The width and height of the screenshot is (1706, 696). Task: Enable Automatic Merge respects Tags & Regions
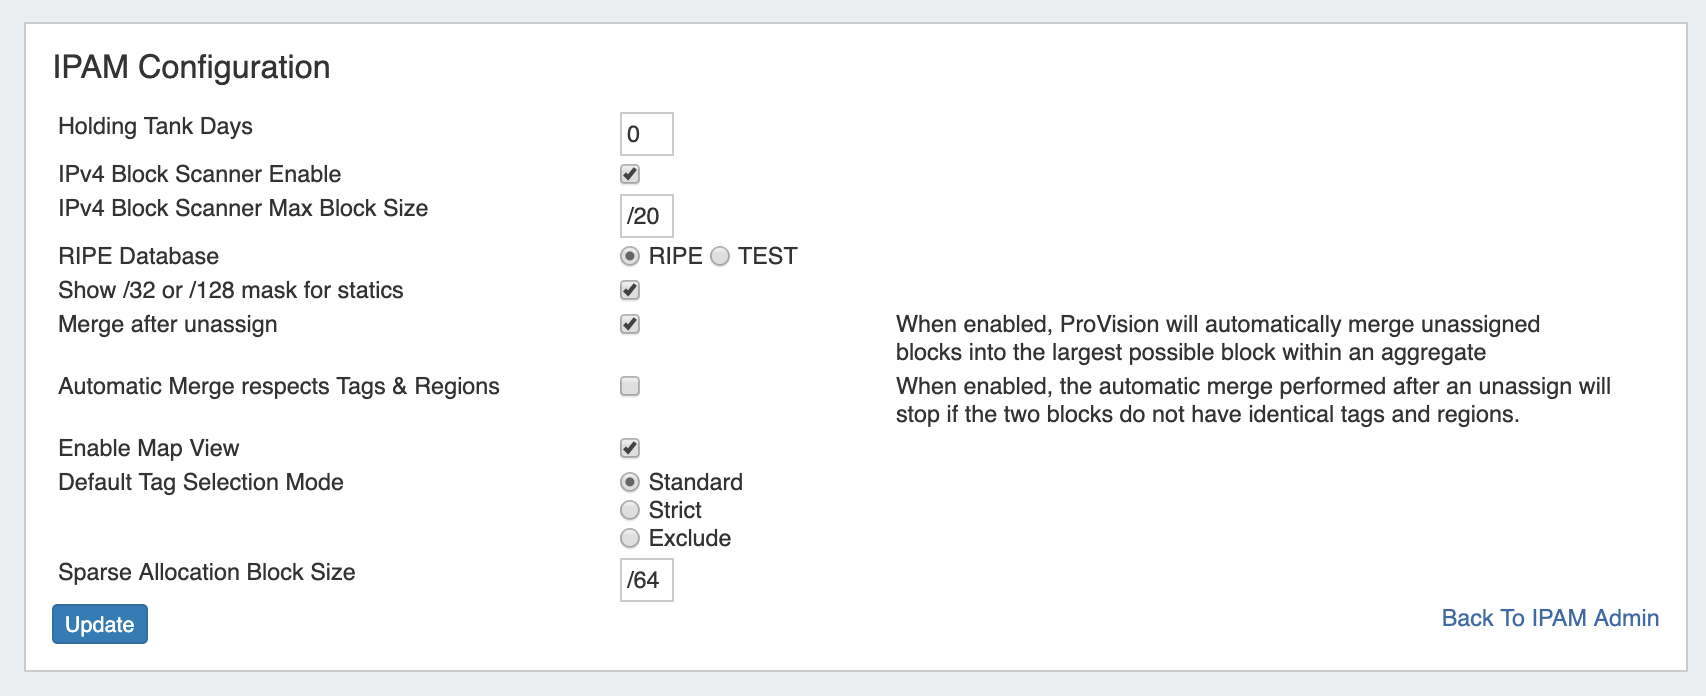pyautogui.click(x=630, y=386)
